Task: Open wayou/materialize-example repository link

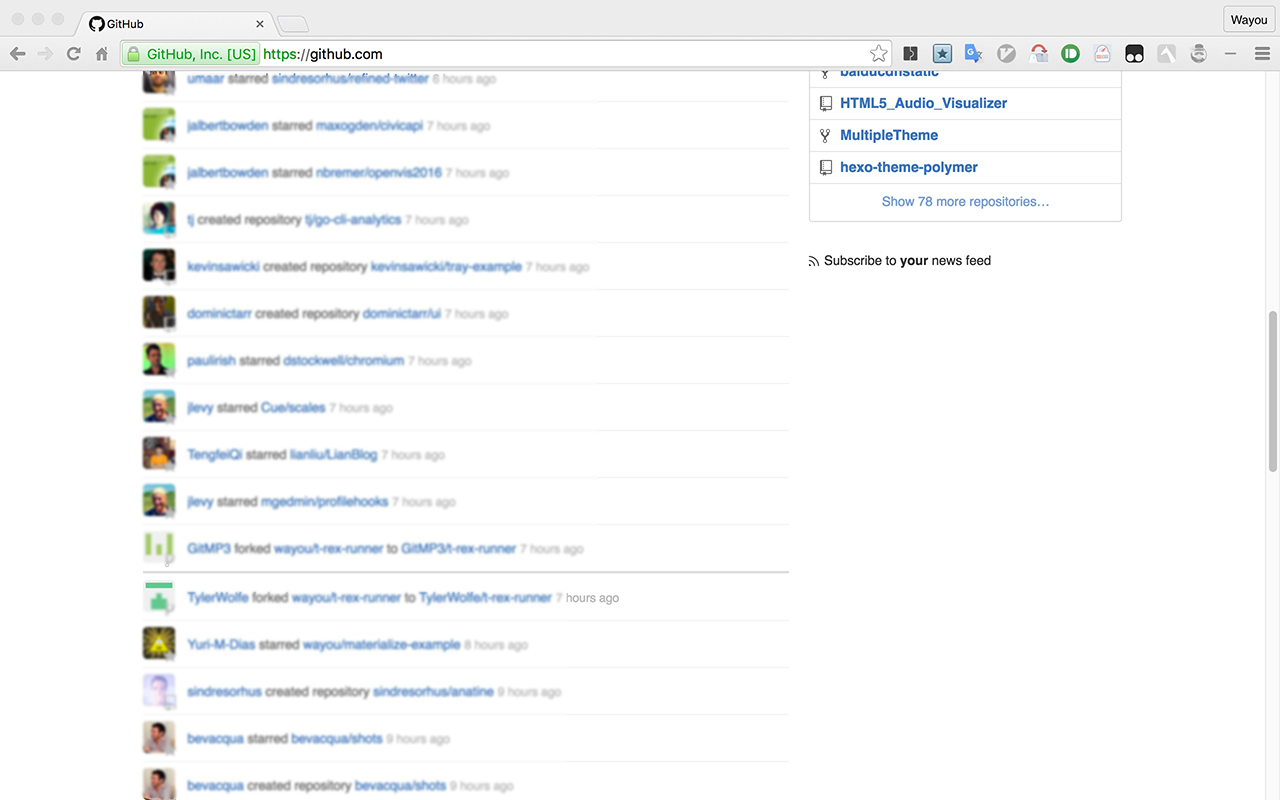Action: coord(381,645)
